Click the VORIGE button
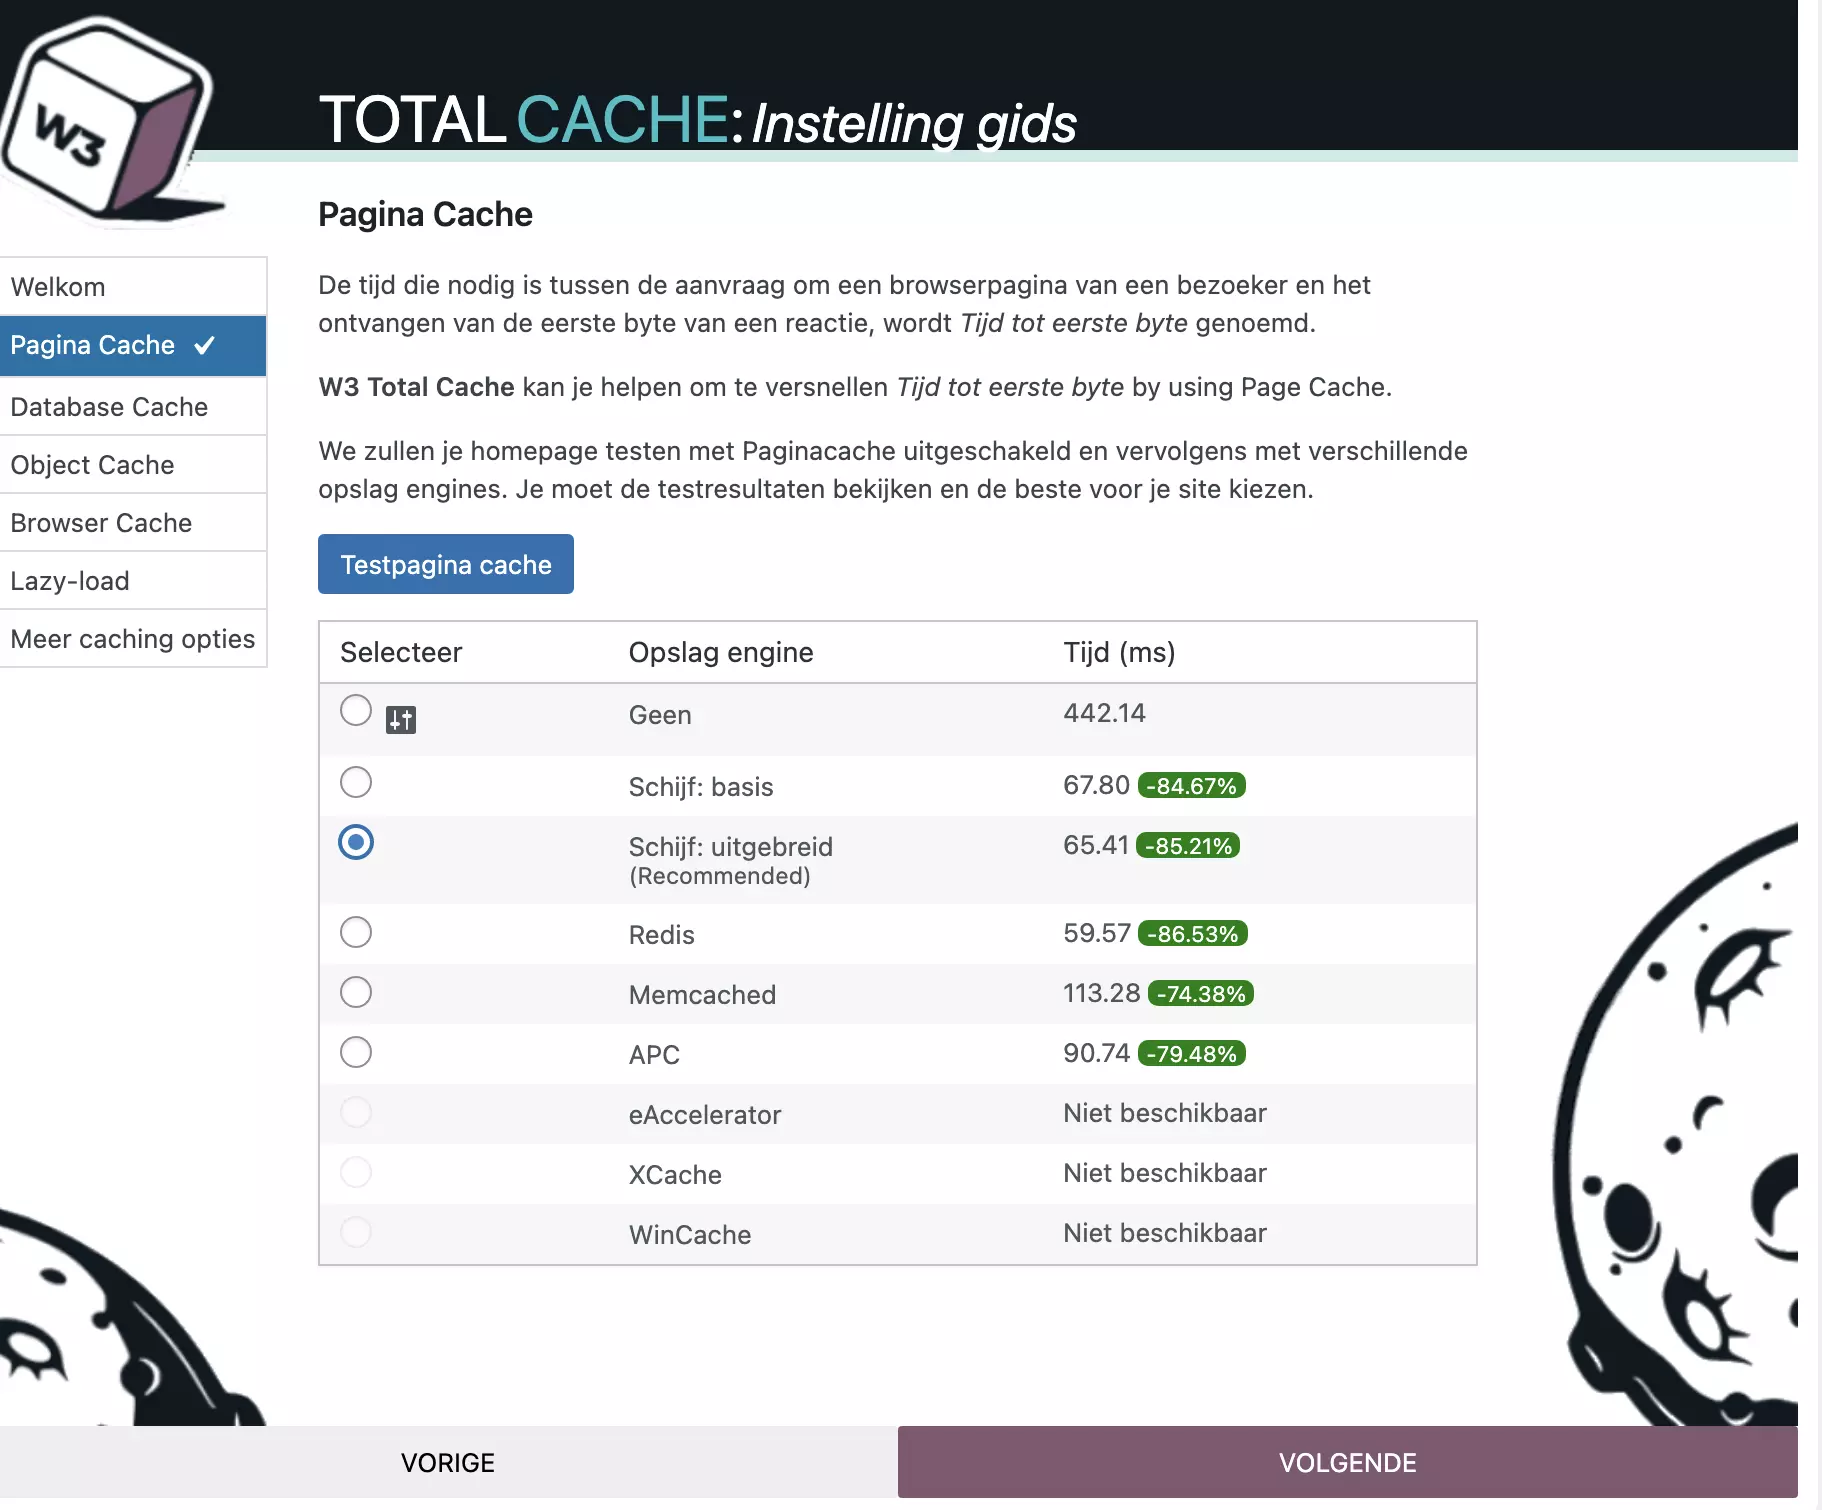 448,1462
